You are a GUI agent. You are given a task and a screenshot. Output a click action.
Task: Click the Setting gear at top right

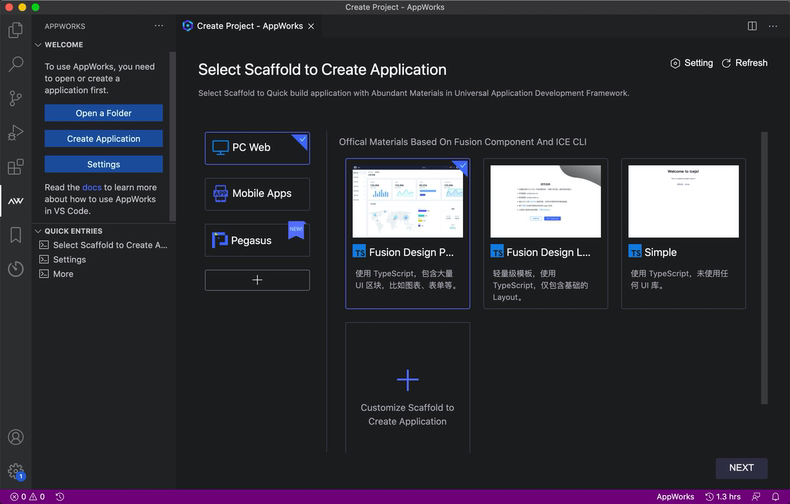[x=691, y=63]
